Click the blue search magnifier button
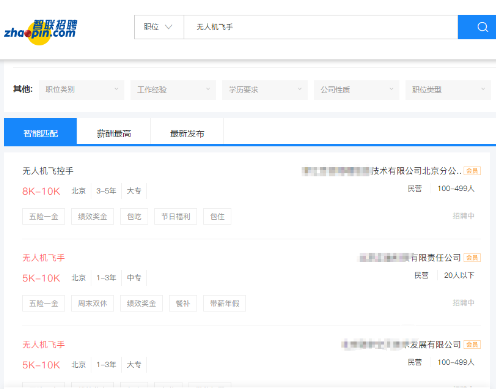497x389 pixels. pyautogui.click(x=477, y=27)
